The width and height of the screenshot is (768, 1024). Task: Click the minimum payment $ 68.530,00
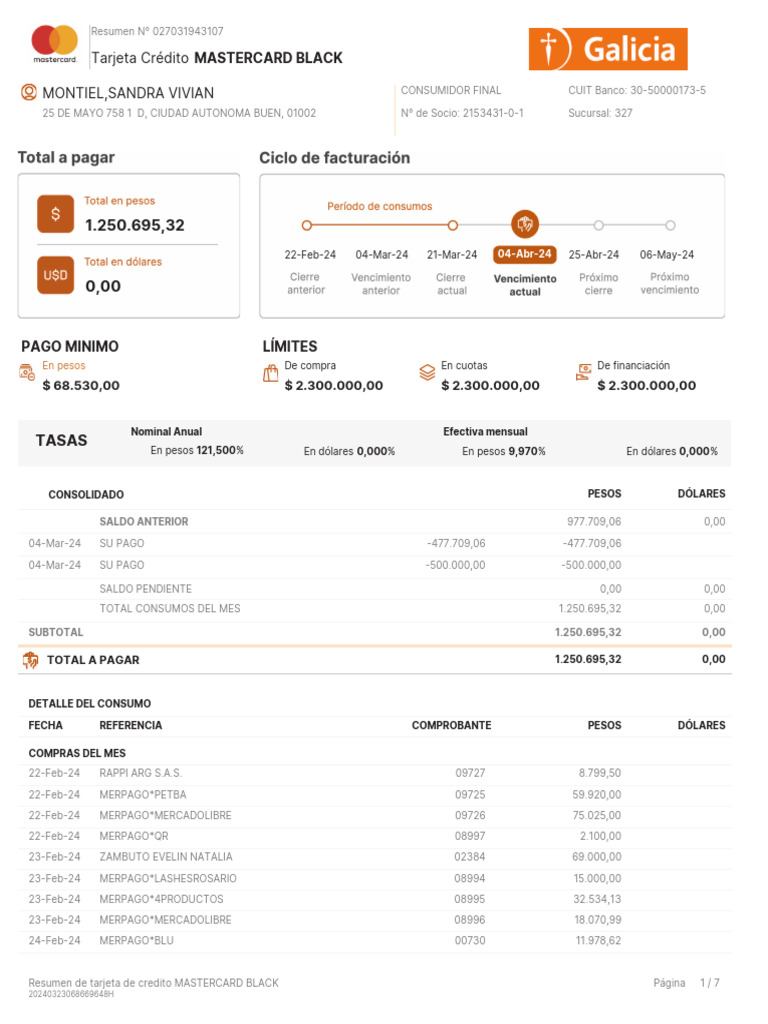click(x=81, y=385)
